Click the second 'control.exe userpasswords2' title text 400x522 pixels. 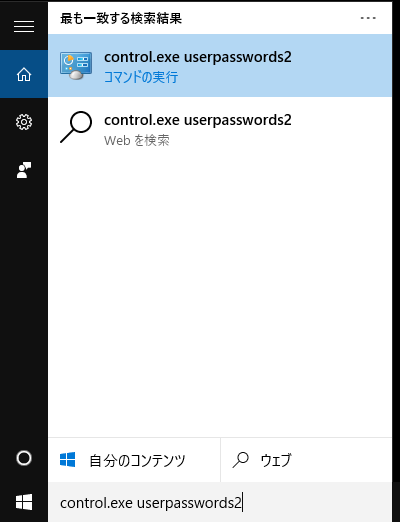click(198, 120)
